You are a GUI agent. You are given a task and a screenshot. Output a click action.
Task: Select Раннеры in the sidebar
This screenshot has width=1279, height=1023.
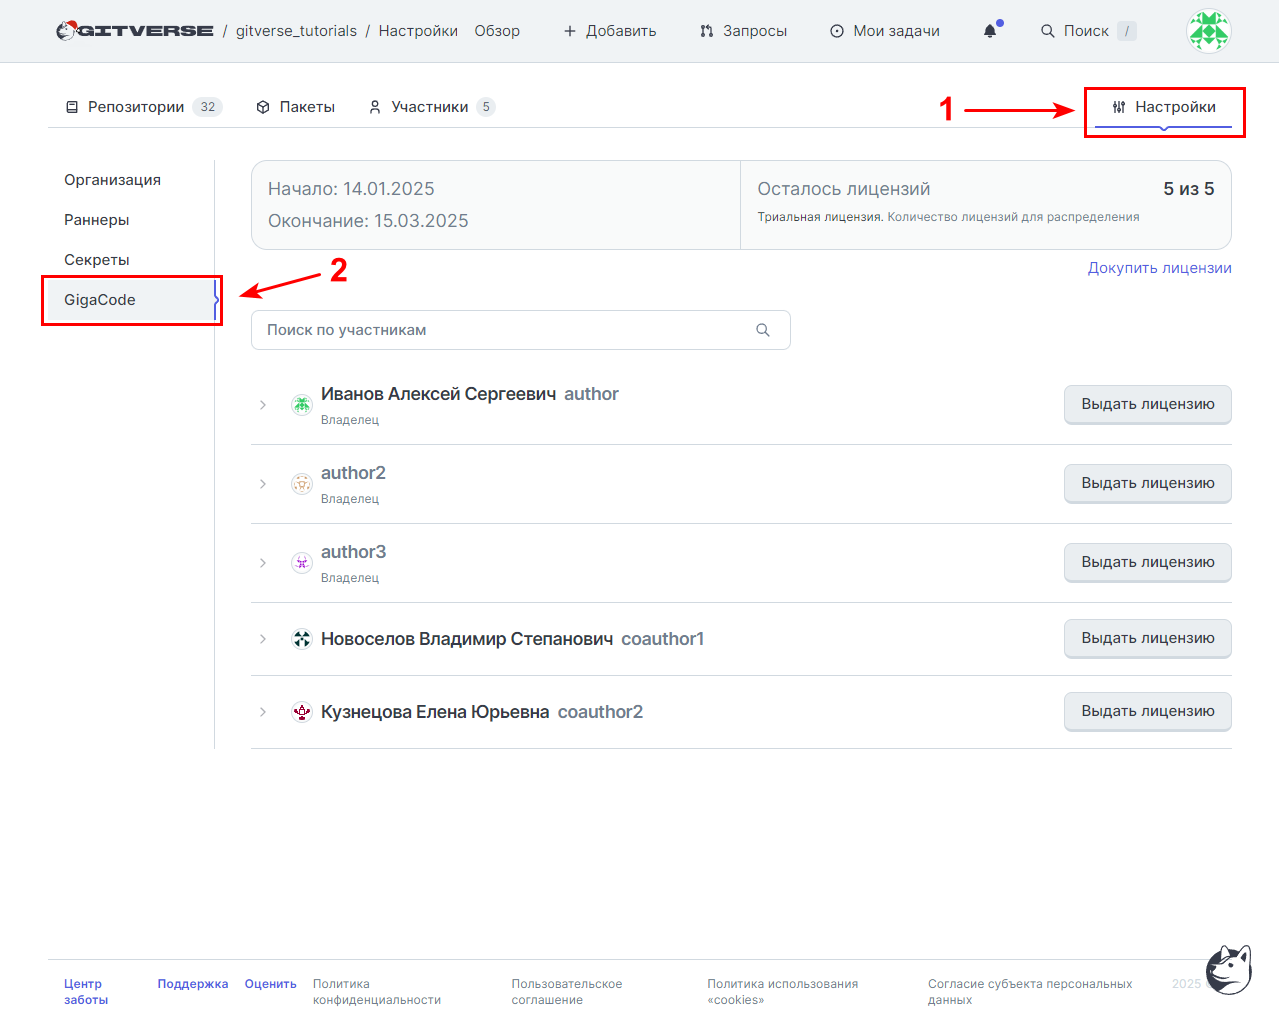click(x=97, y=220)
